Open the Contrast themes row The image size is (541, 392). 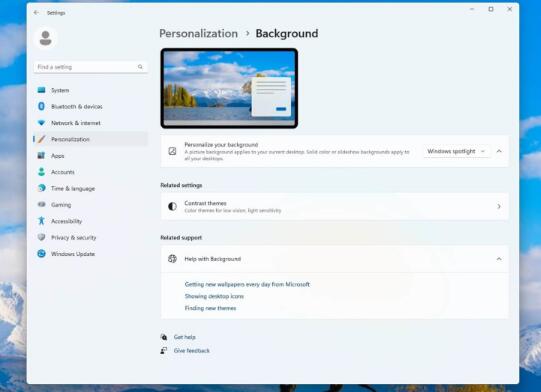point(334,206)
